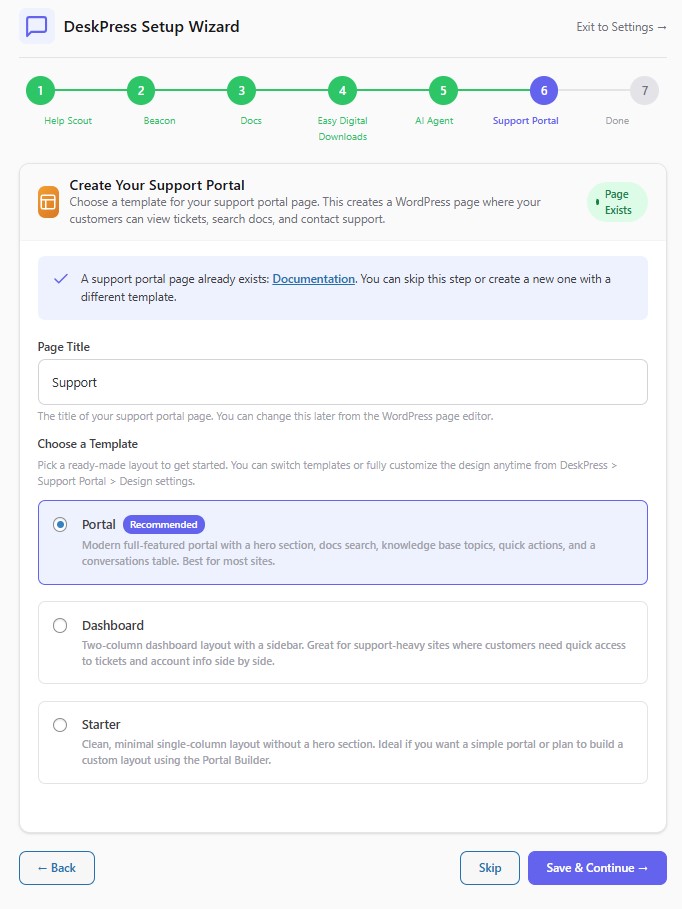Open step 4 Easy Digital Downloads

pyautogui.click(x=342, y=91)
